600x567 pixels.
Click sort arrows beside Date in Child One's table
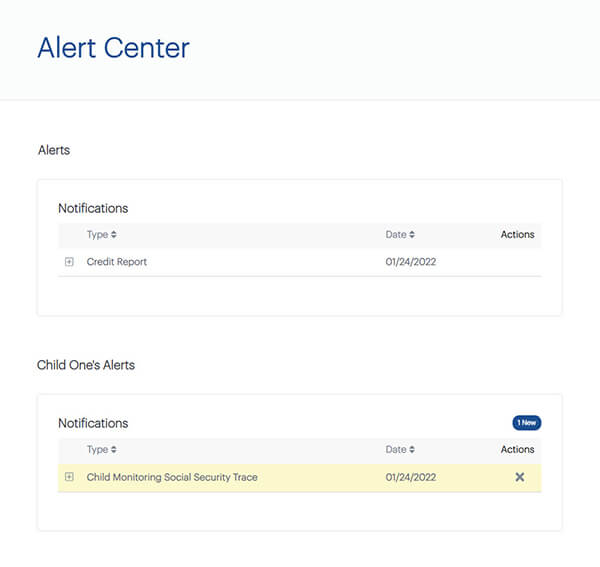412,450
